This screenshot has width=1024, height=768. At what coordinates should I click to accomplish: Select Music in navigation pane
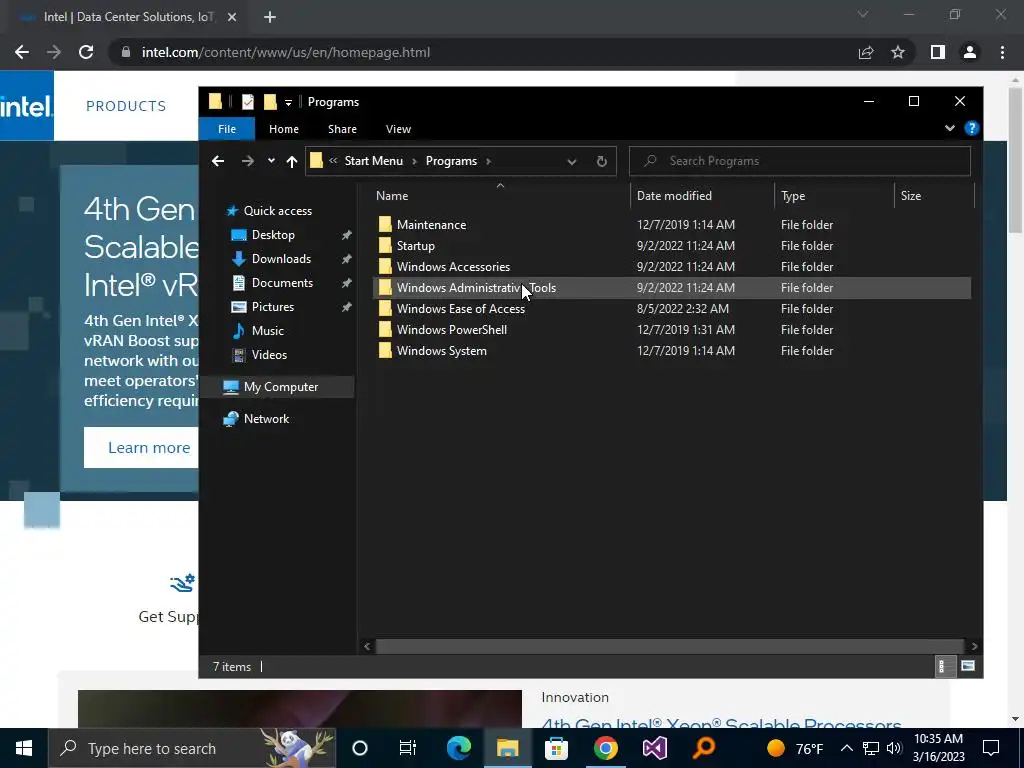267,331
